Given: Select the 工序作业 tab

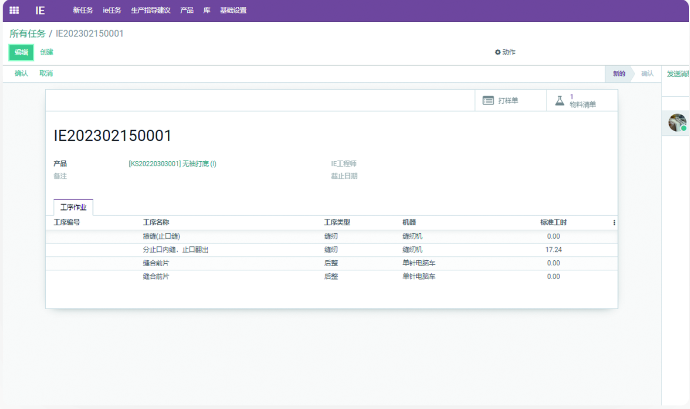Looking at the screenshot, I should click(73, 207).
